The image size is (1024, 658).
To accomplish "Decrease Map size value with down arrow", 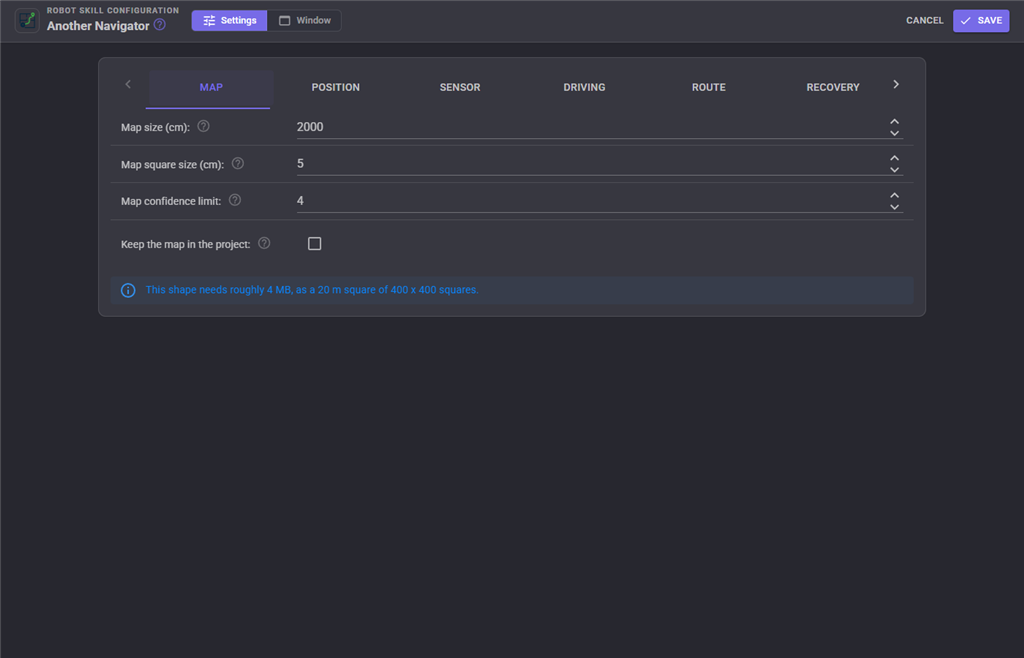I will click(895, 133).
